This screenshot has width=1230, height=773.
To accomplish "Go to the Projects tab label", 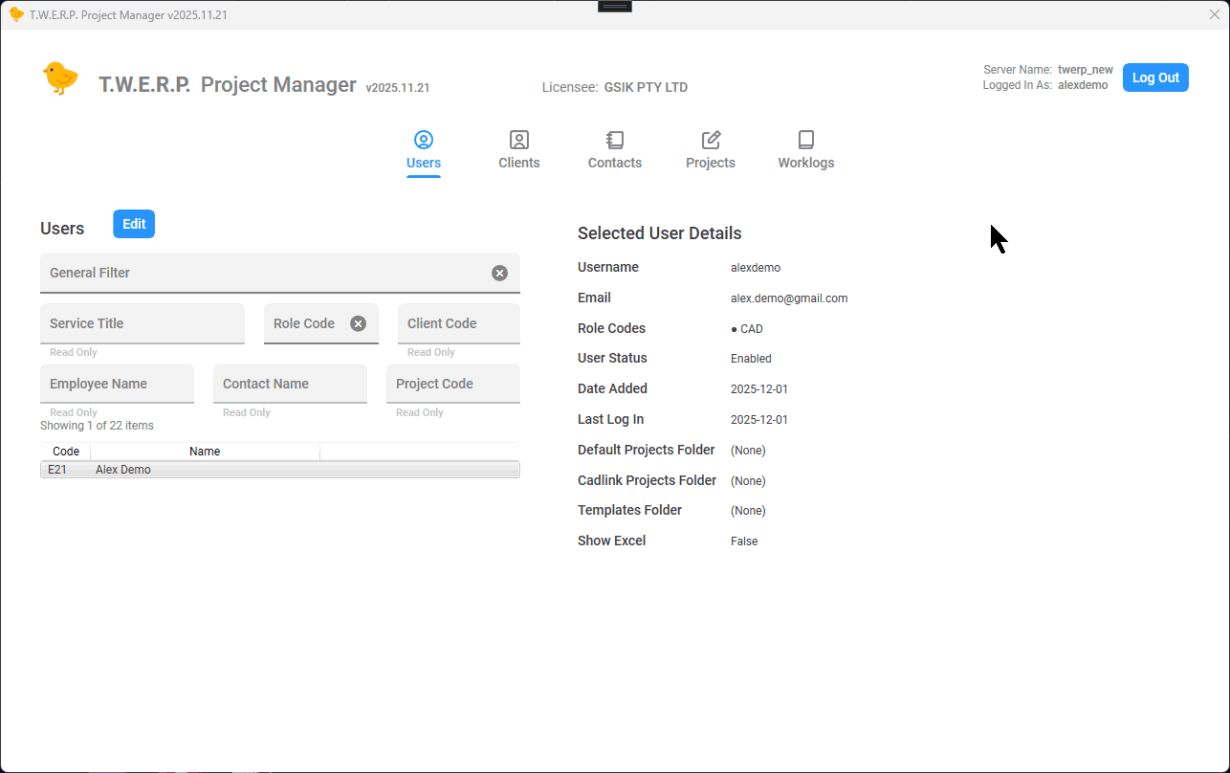I will pyautogui.click(x=711, y=163).
